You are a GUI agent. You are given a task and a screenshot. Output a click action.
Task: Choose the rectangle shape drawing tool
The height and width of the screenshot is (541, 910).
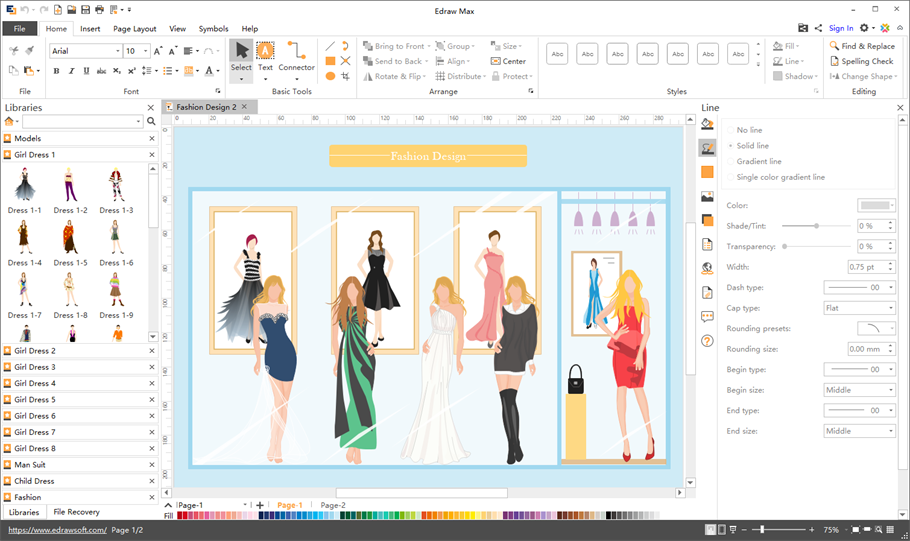point(330,61)
